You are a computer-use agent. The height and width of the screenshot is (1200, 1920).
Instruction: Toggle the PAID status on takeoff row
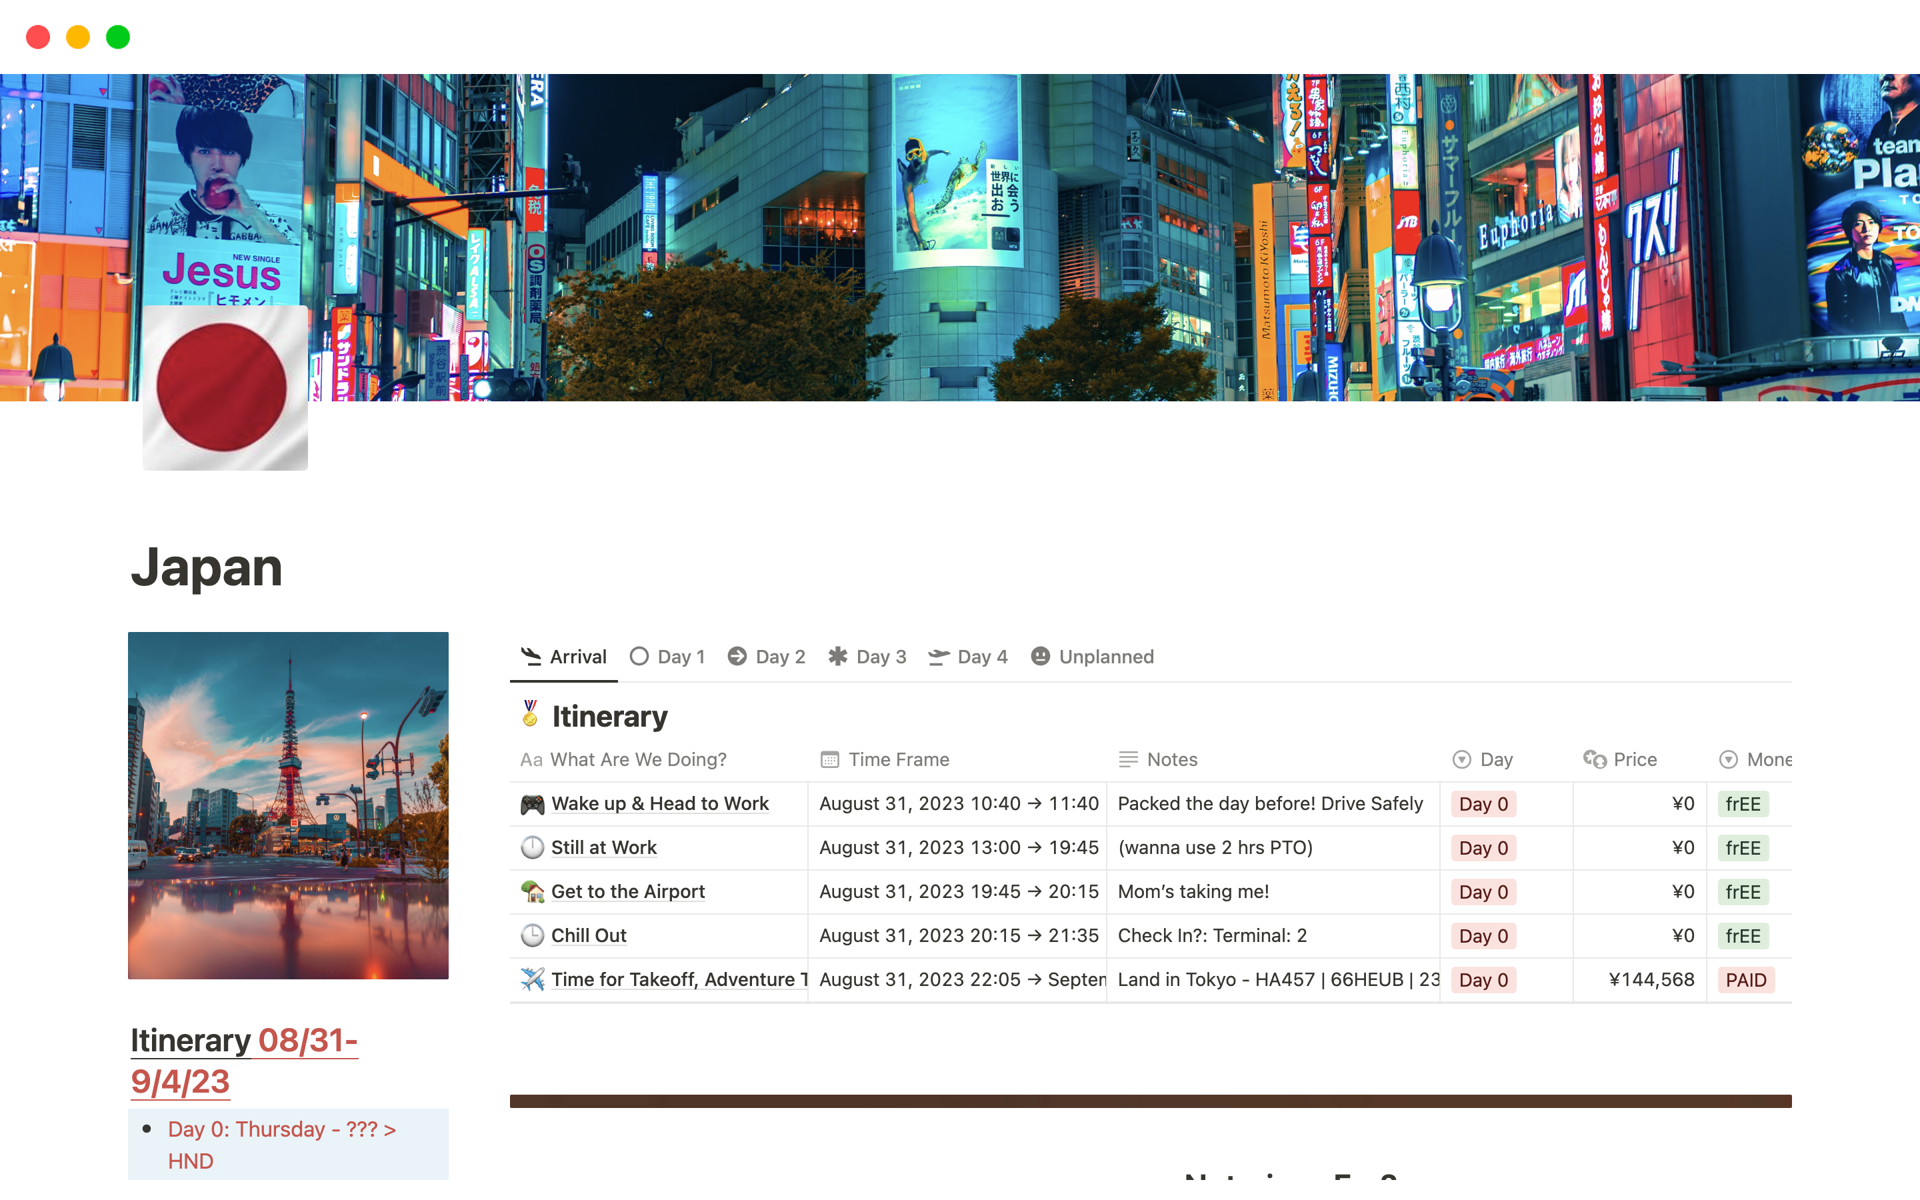[x=1746, y=977]
